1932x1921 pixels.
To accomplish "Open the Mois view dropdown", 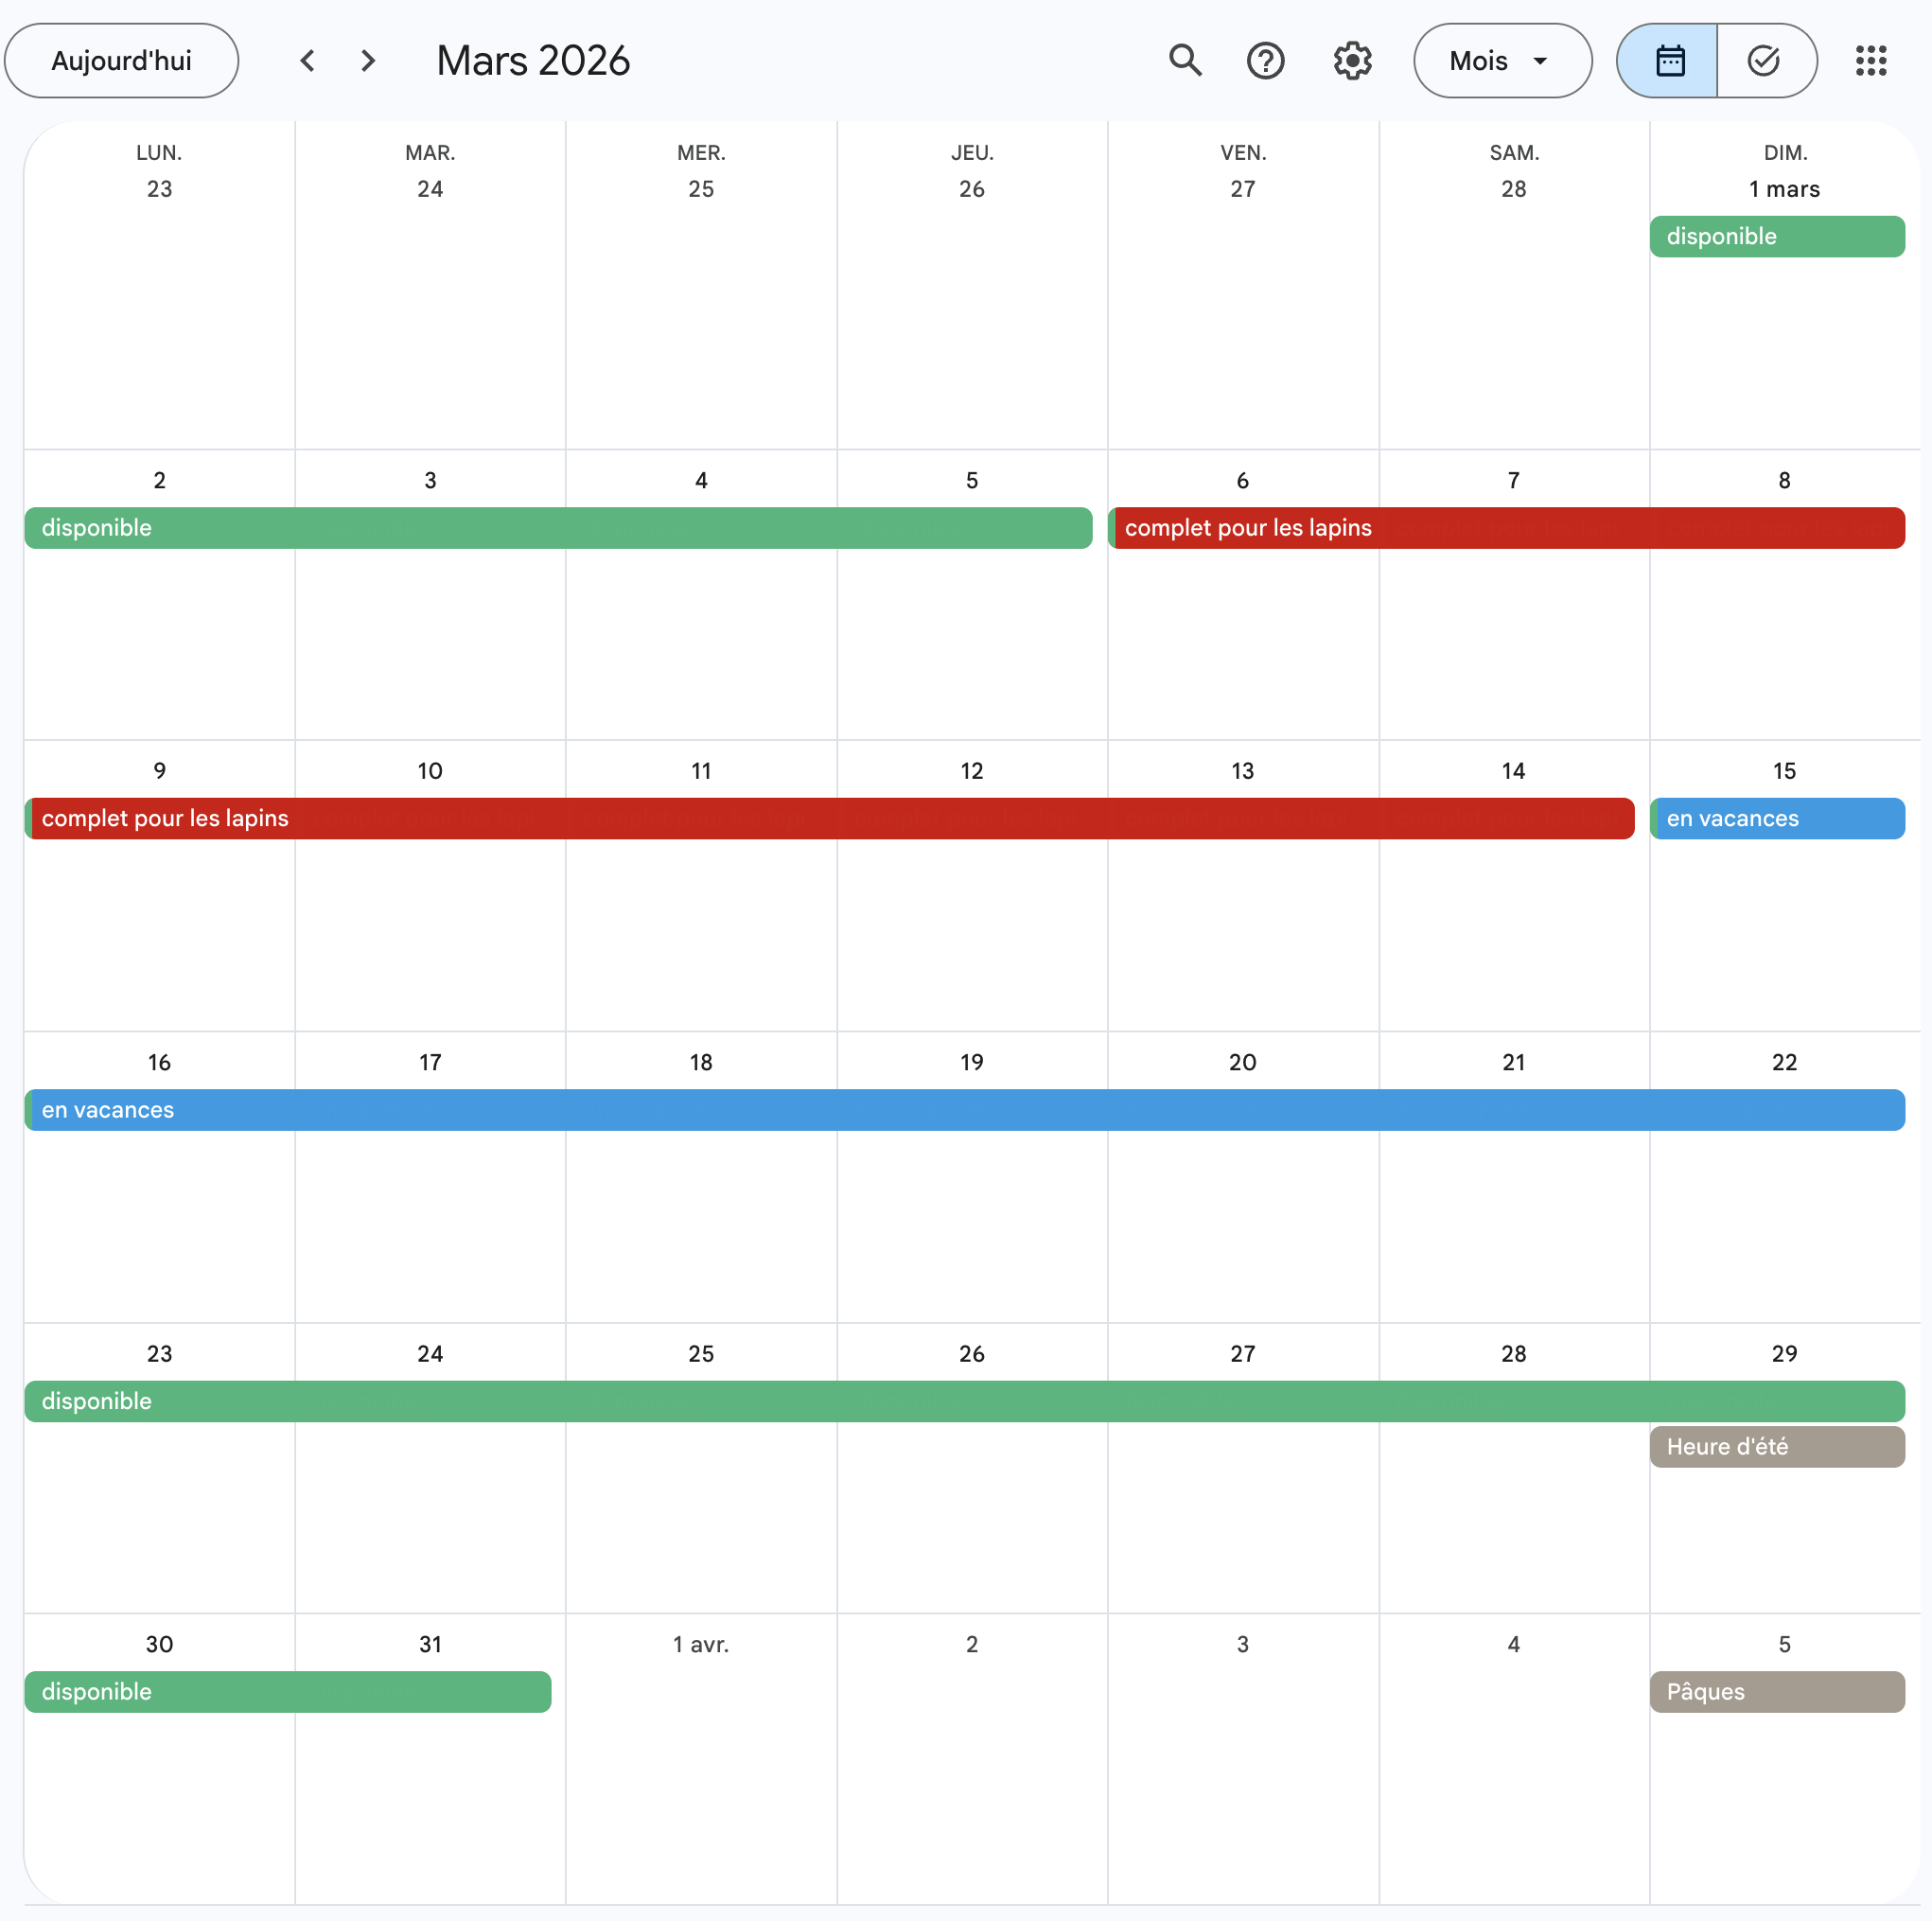I will click(x=1501, y=61).
